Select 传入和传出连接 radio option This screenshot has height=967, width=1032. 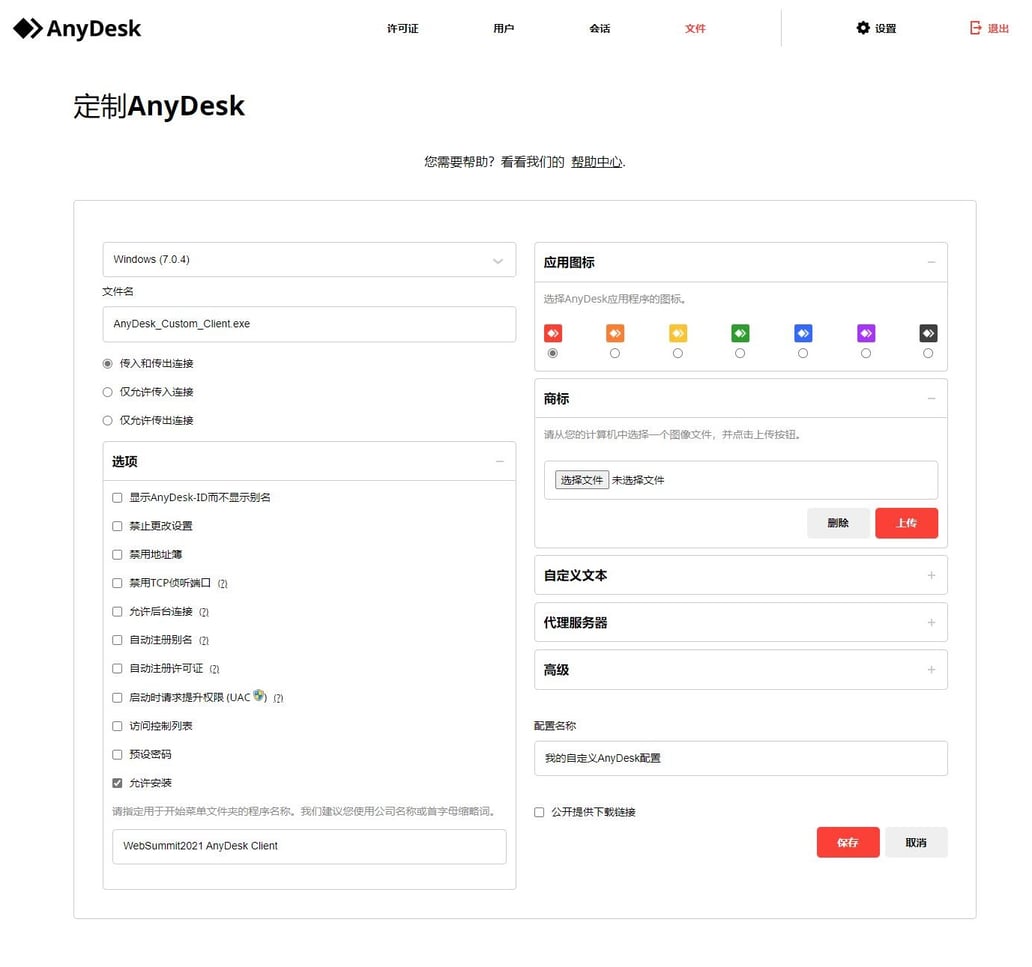pos(107,363)
